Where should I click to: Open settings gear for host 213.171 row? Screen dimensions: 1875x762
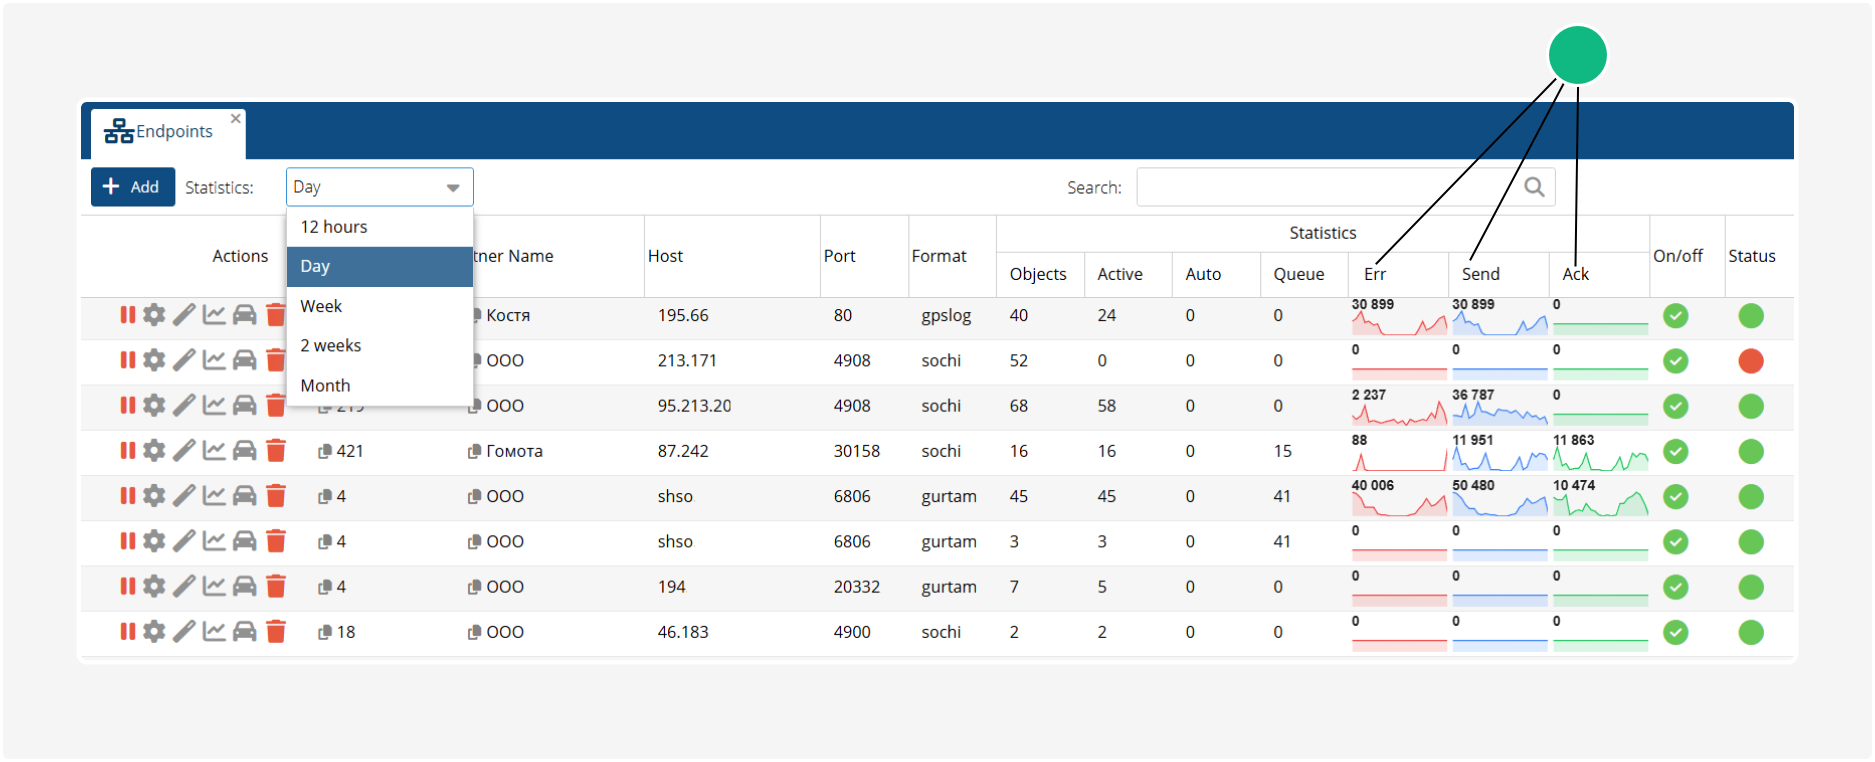154,360
